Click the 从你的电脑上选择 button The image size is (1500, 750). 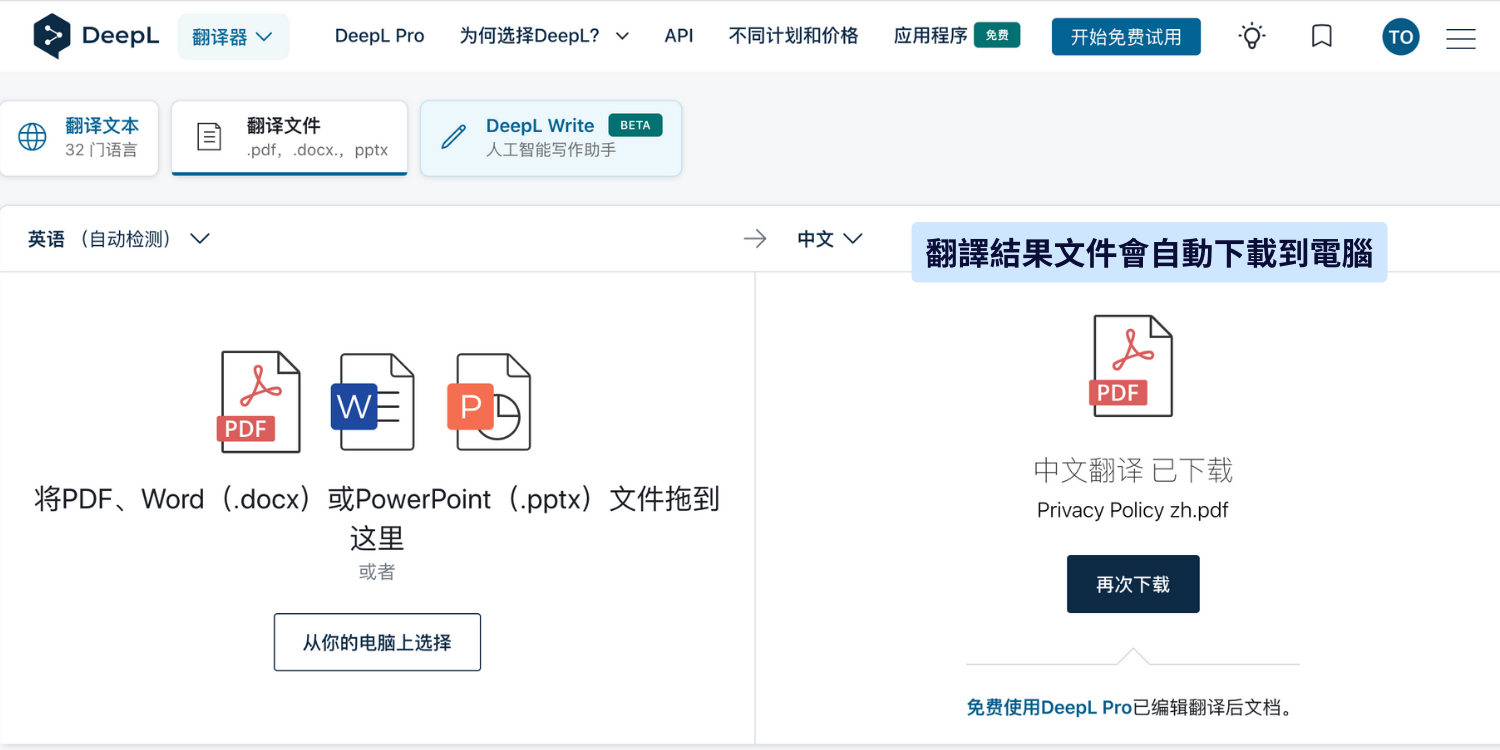[377, 642]
